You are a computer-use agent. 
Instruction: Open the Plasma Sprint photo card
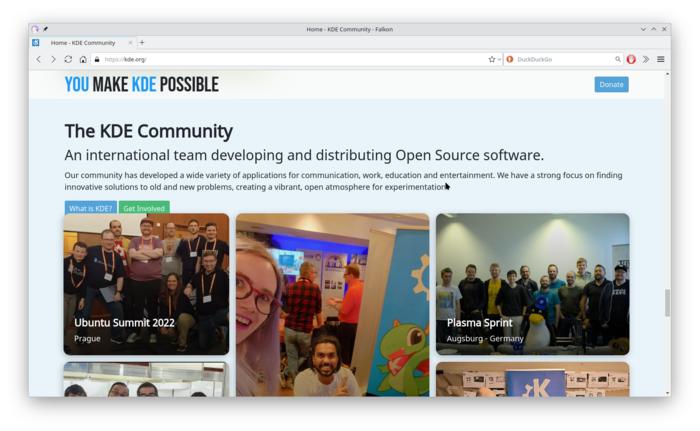point(533,284)
